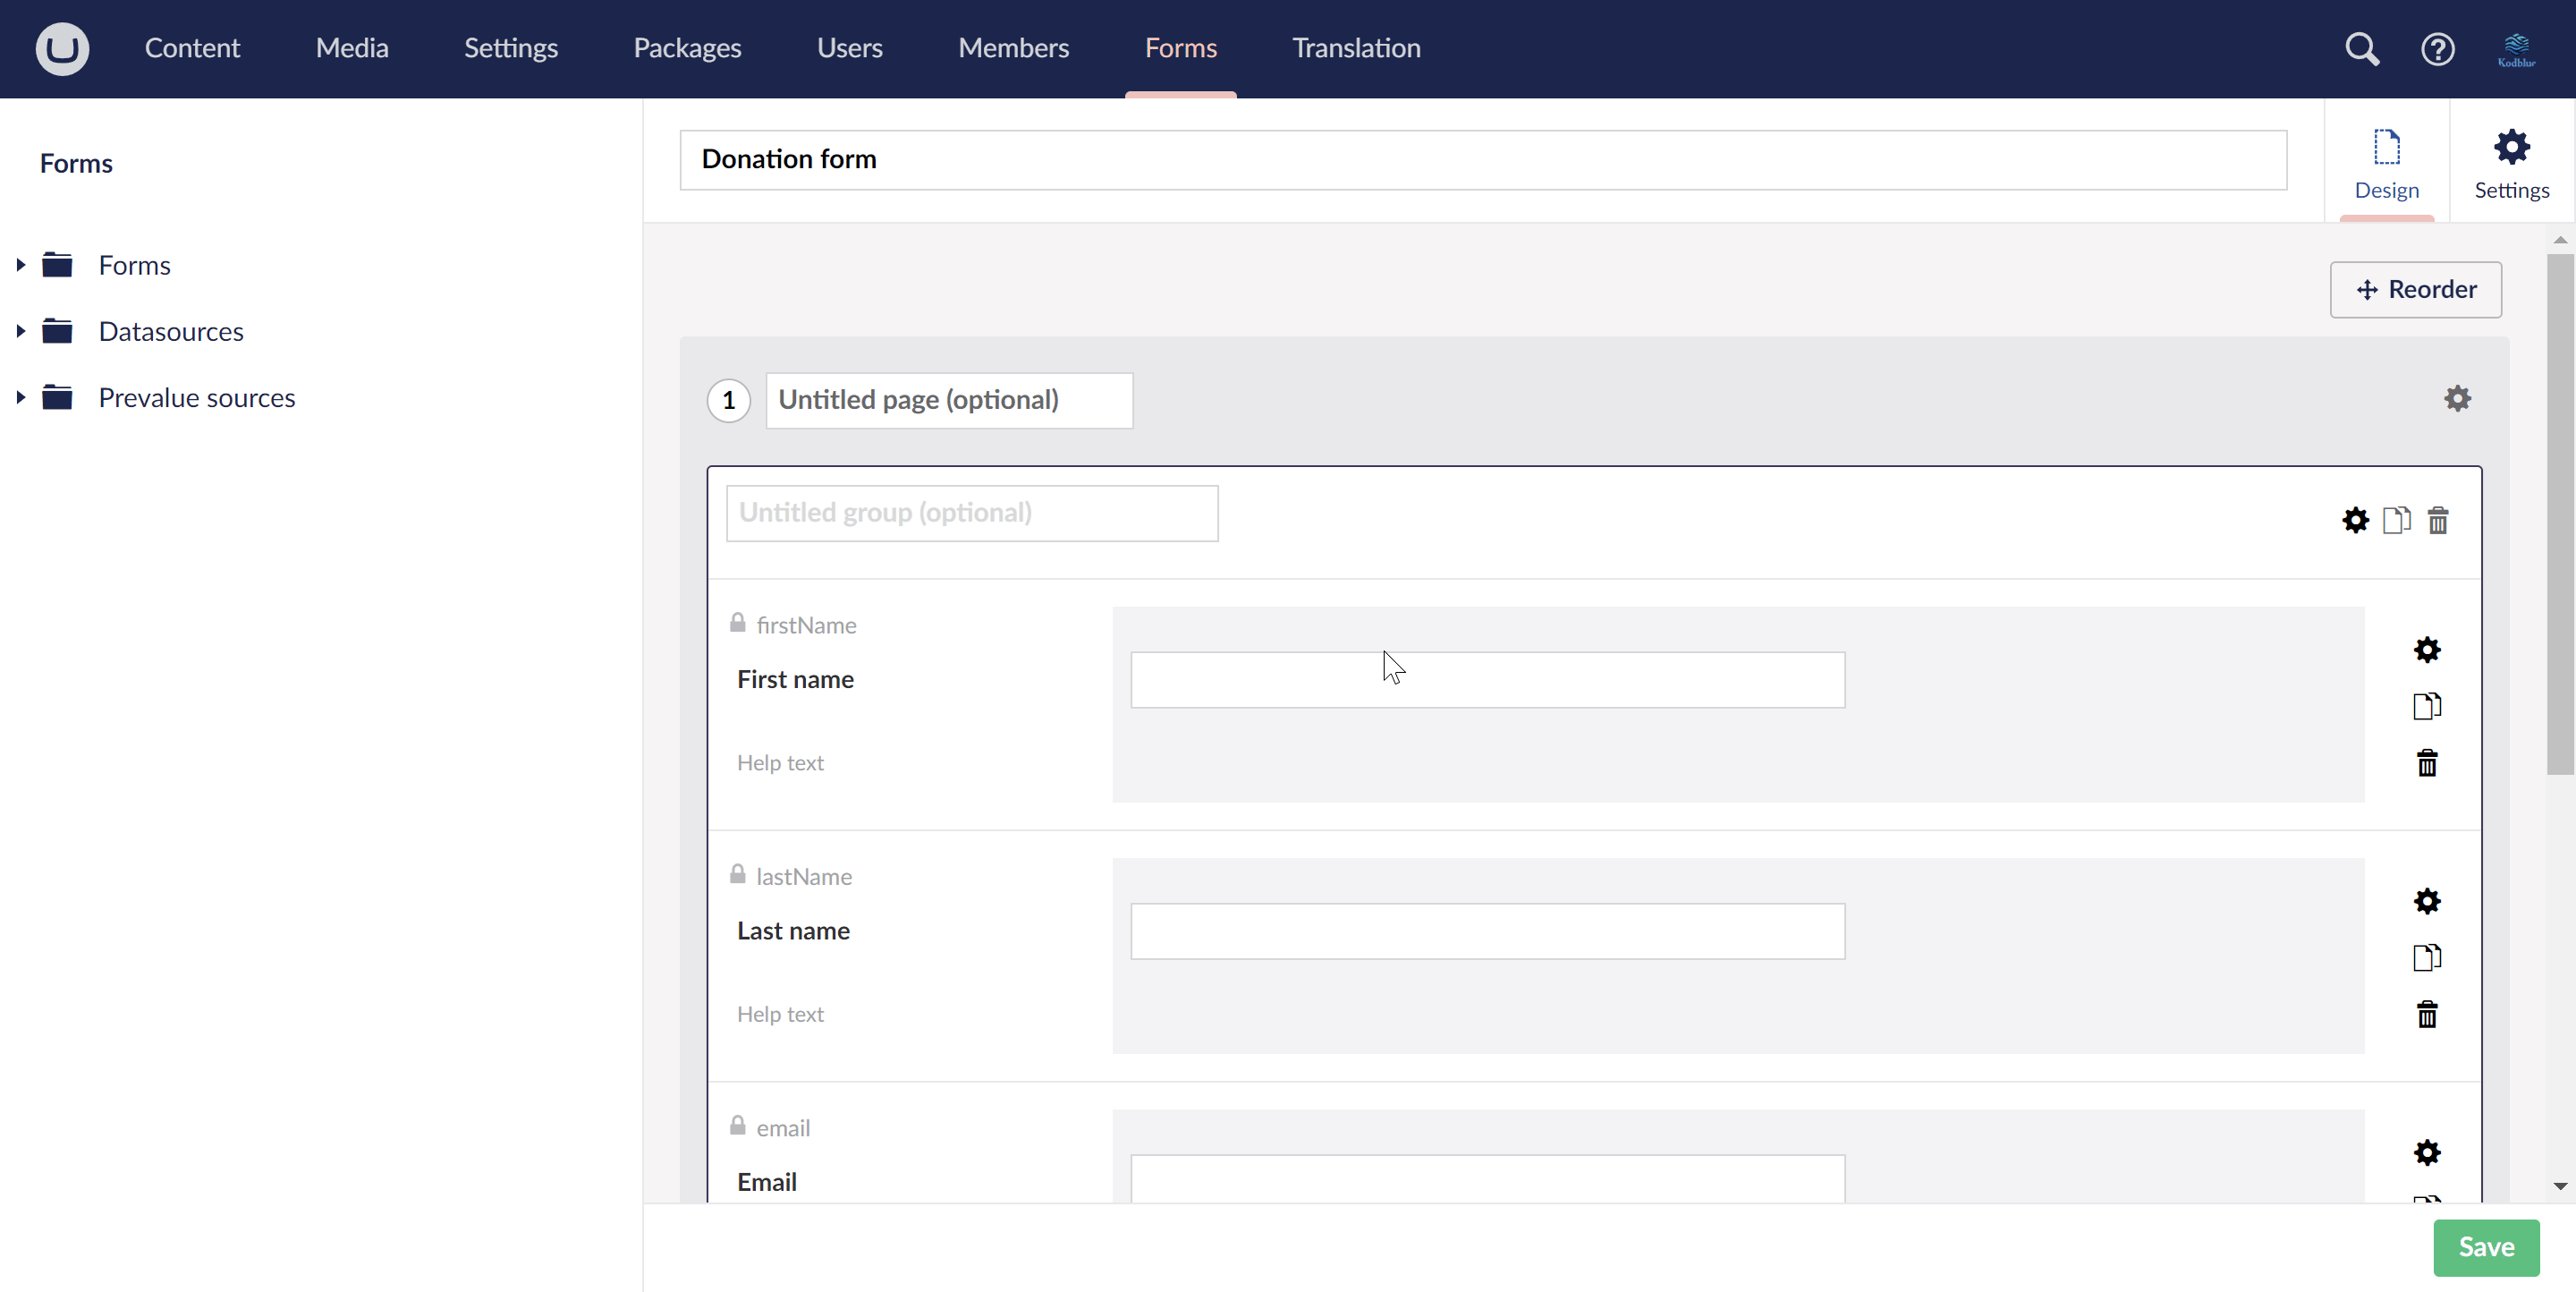This screenshot has width=2576, height=1292.
Task: Click the Forms sidebar heading
Action: [76, 163]
